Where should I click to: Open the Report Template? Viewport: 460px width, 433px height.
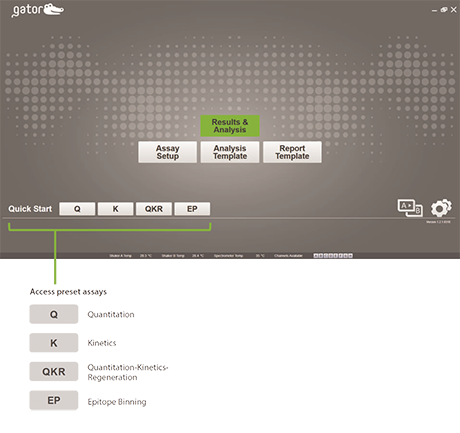[292, 152]
